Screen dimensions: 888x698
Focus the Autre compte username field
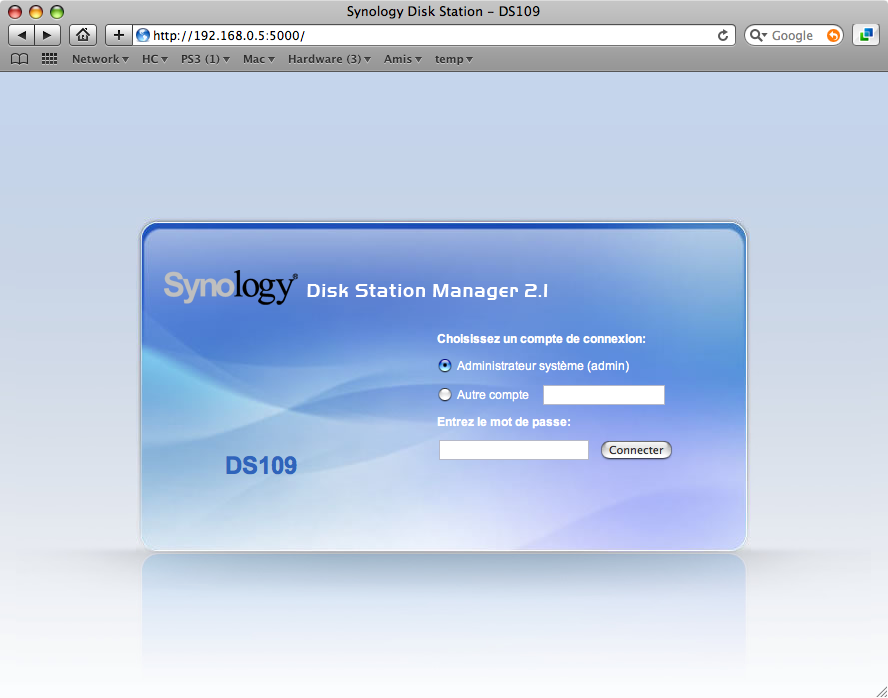[x=604, y=395]
